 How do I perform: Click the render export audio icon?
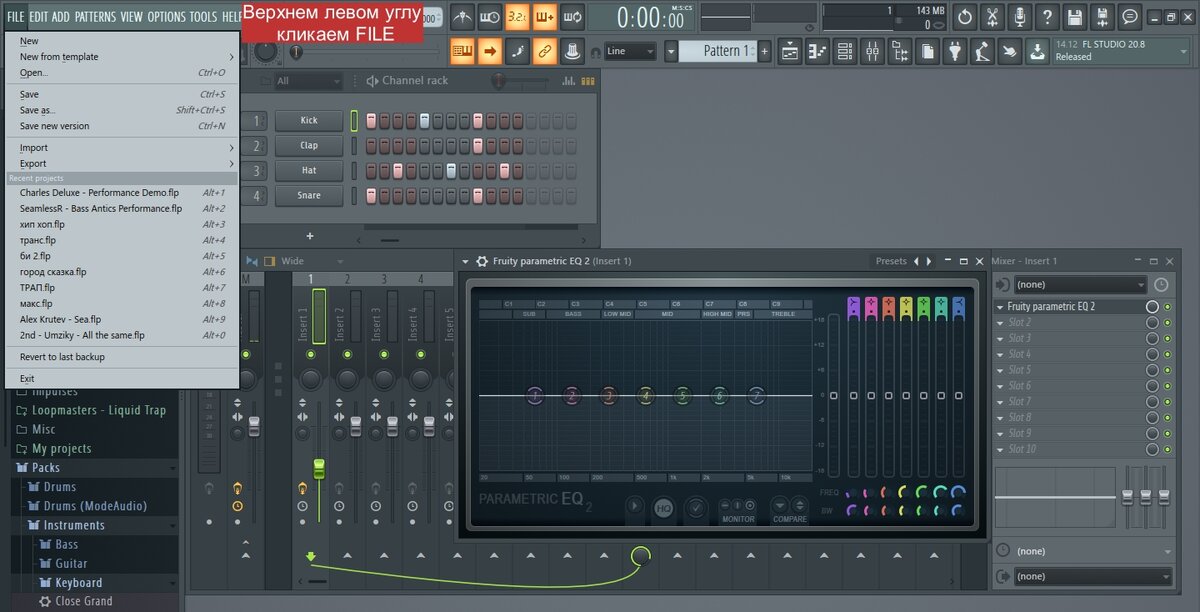[x=1102, y=17]
